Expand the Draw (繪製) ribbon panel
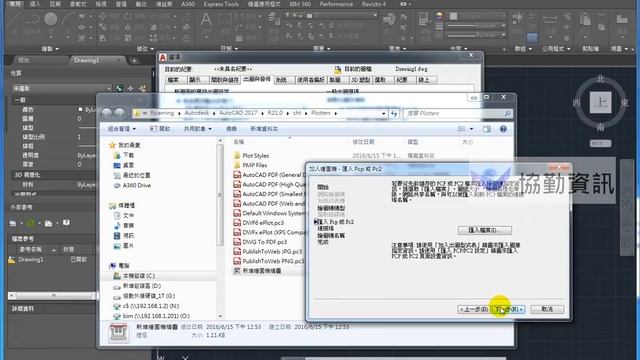Image resolution: width=640 pixels, height=360 pixels. click(x=50, y=49)
